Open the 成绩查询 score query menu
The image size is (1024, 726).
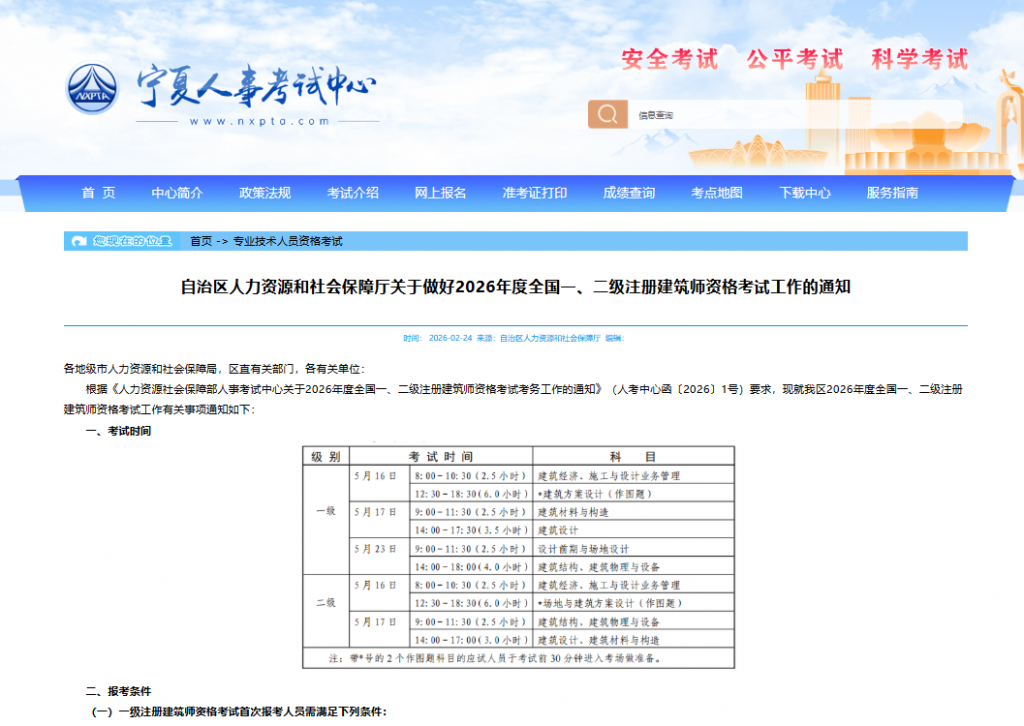tap(629, 193)
